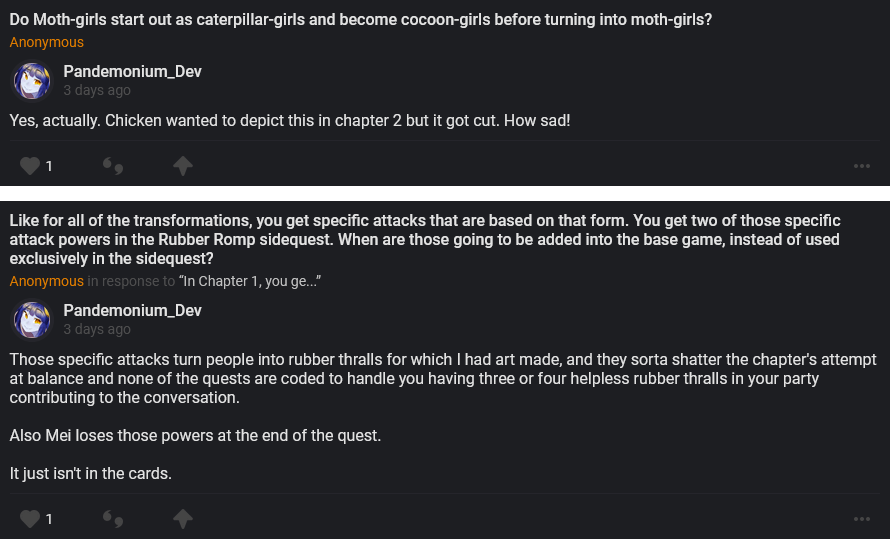
Task: Open the three-dot menu for the rubber thralls answer
Action: [862, 518]
